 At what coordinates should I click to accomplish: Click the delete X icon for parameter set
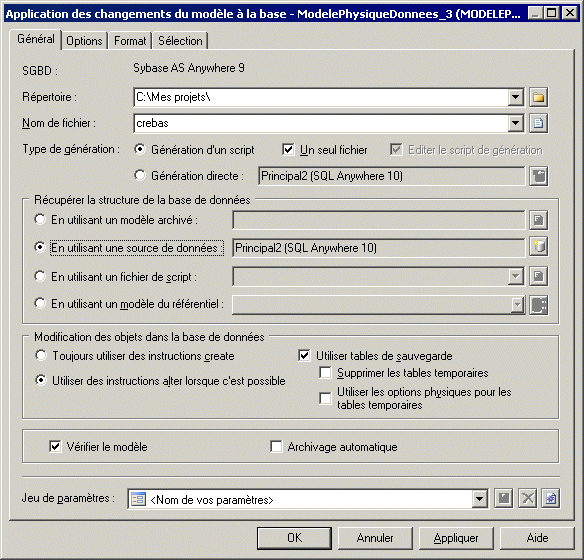pyautogui.click(x=527, y=498)
